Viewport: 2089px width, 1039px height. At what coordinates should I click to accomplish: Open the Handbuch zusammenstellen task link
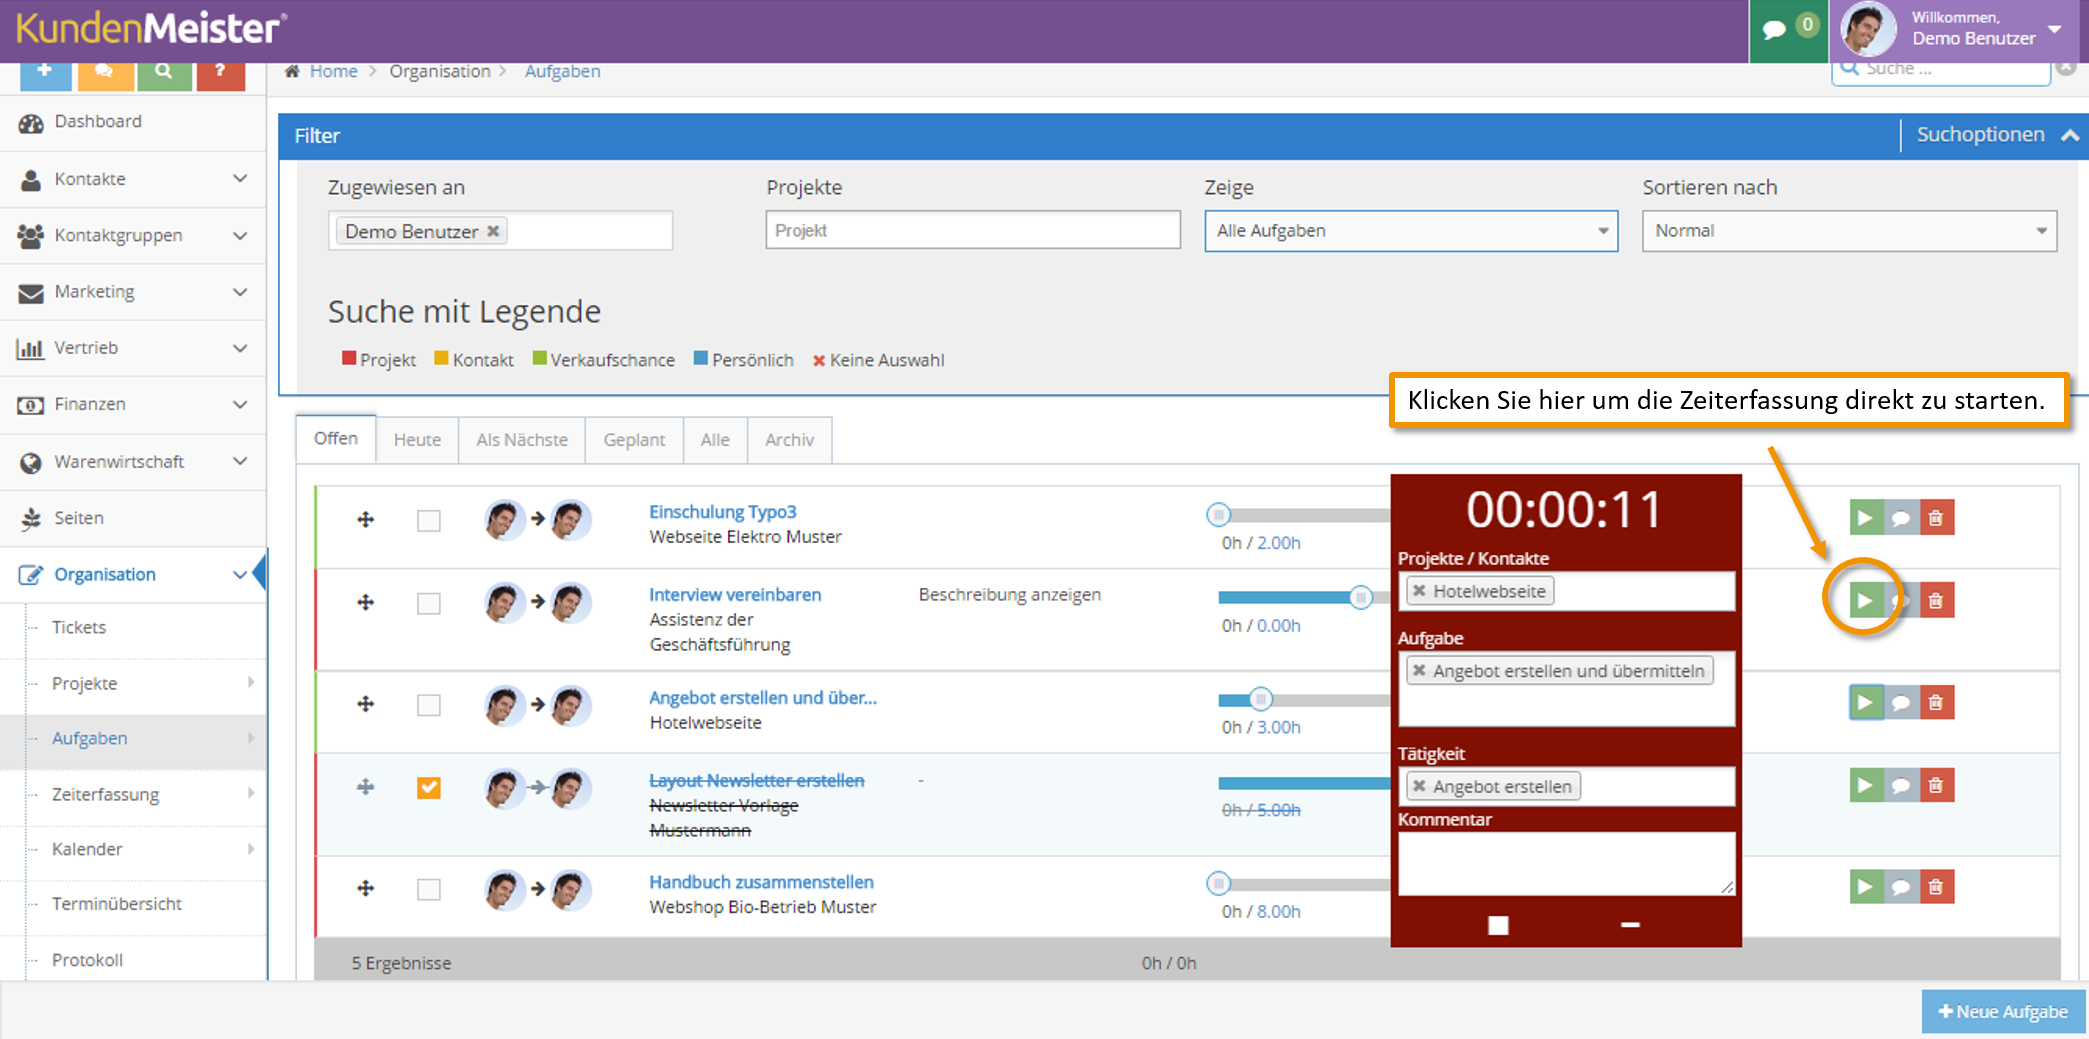(x=761, y=882)
